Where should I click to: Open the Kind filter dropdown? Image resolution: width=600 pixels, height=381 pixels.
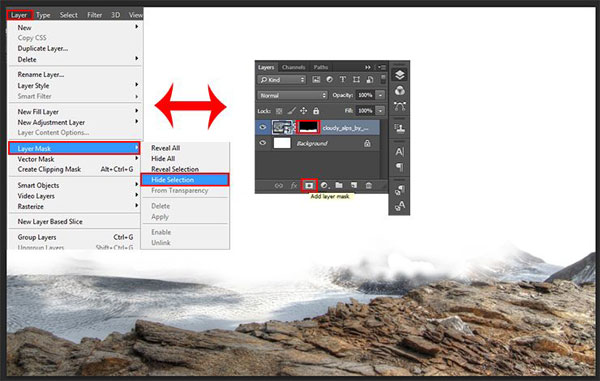pyautogui.click(x=282, y=80)
